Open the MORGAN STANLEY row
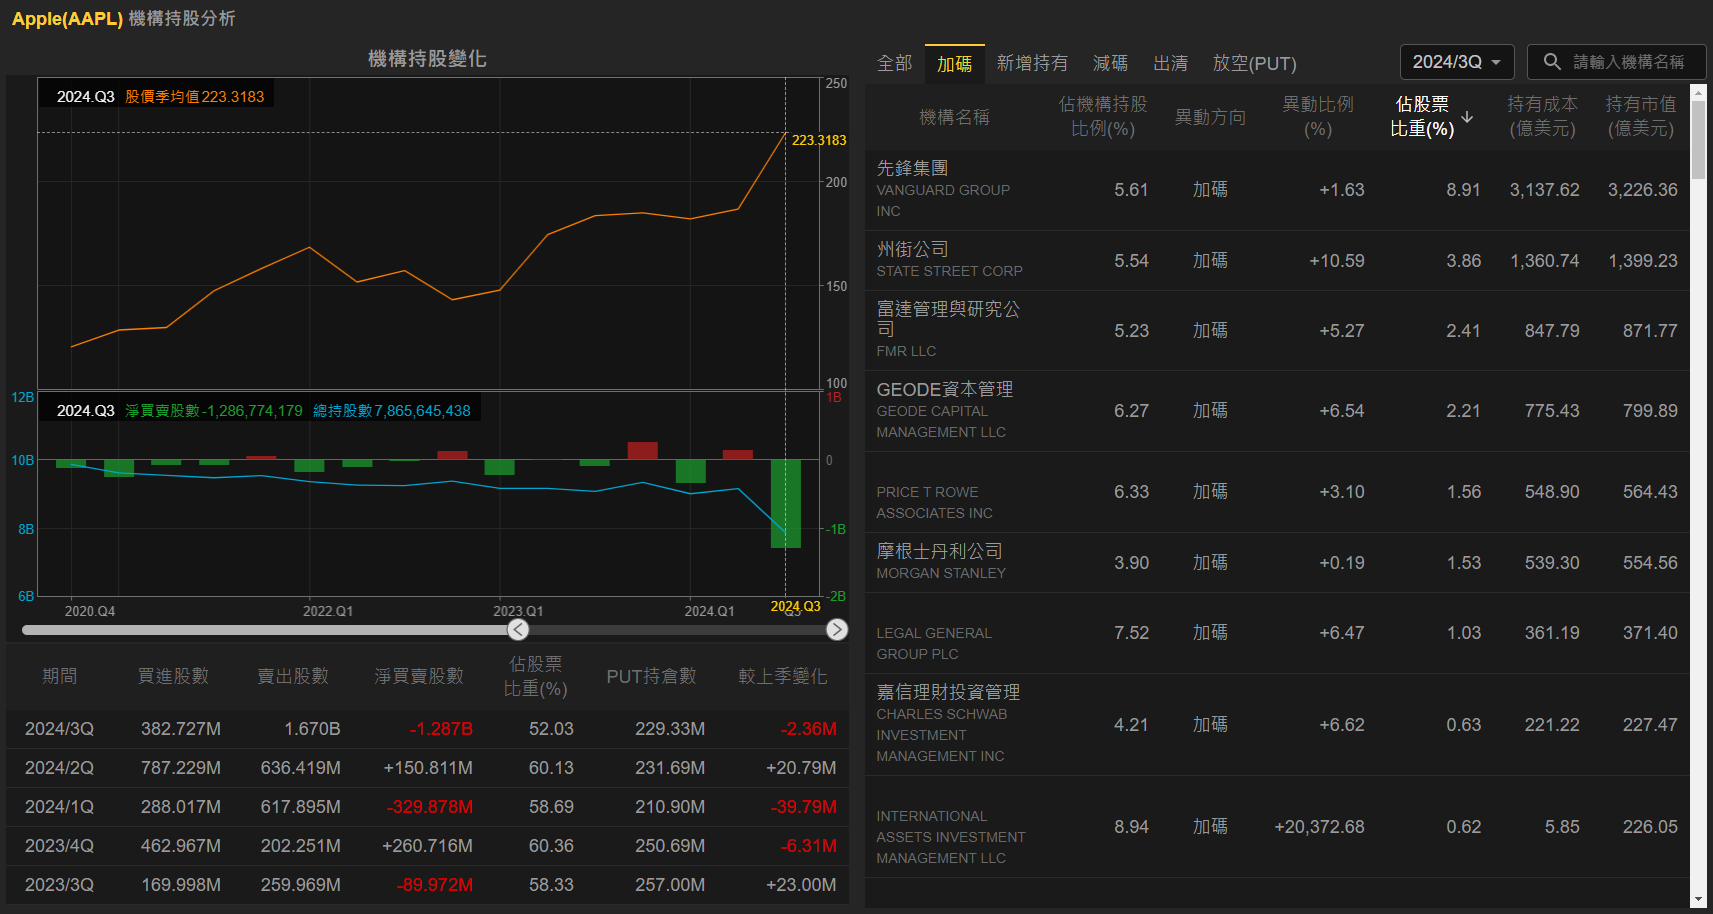The width and height of the screenshot is (1713, 914). point(1277,563)
